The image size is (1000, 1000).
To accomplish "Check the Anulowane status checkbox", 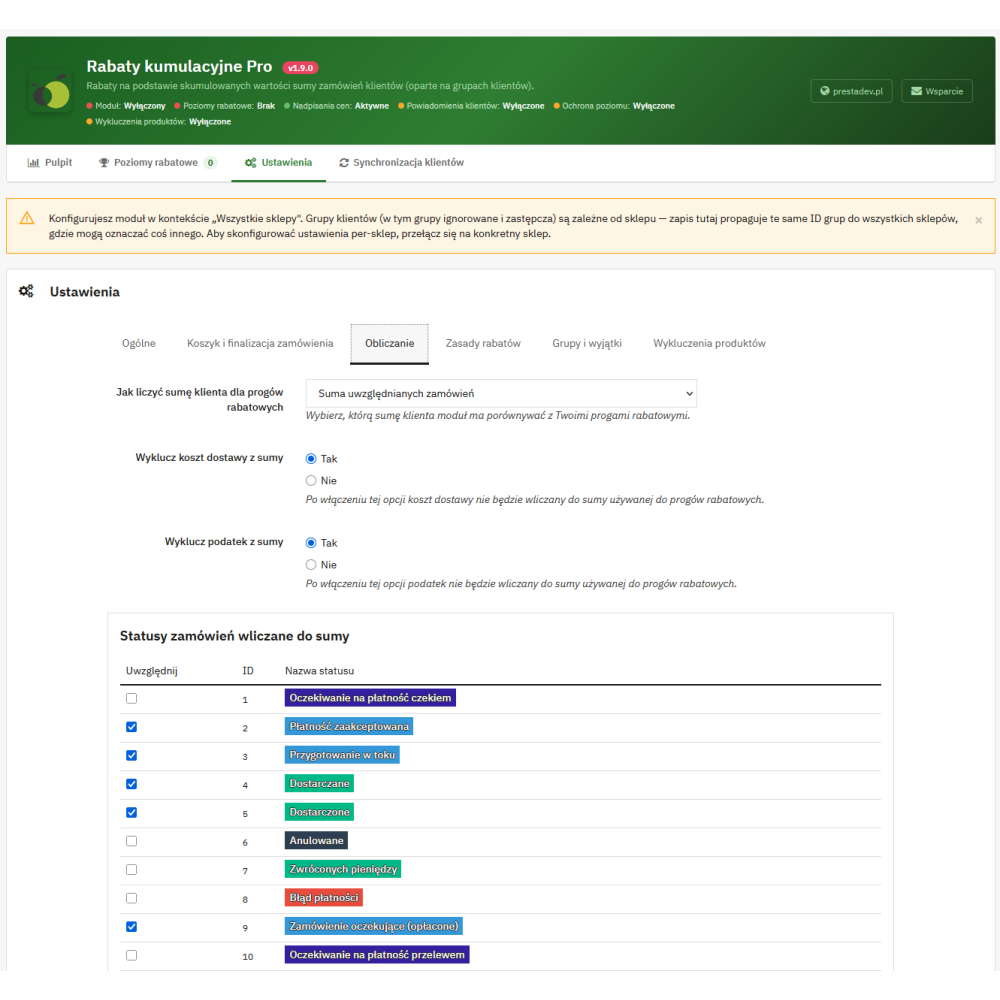I will pyautogui.click(x=131, y=841).
